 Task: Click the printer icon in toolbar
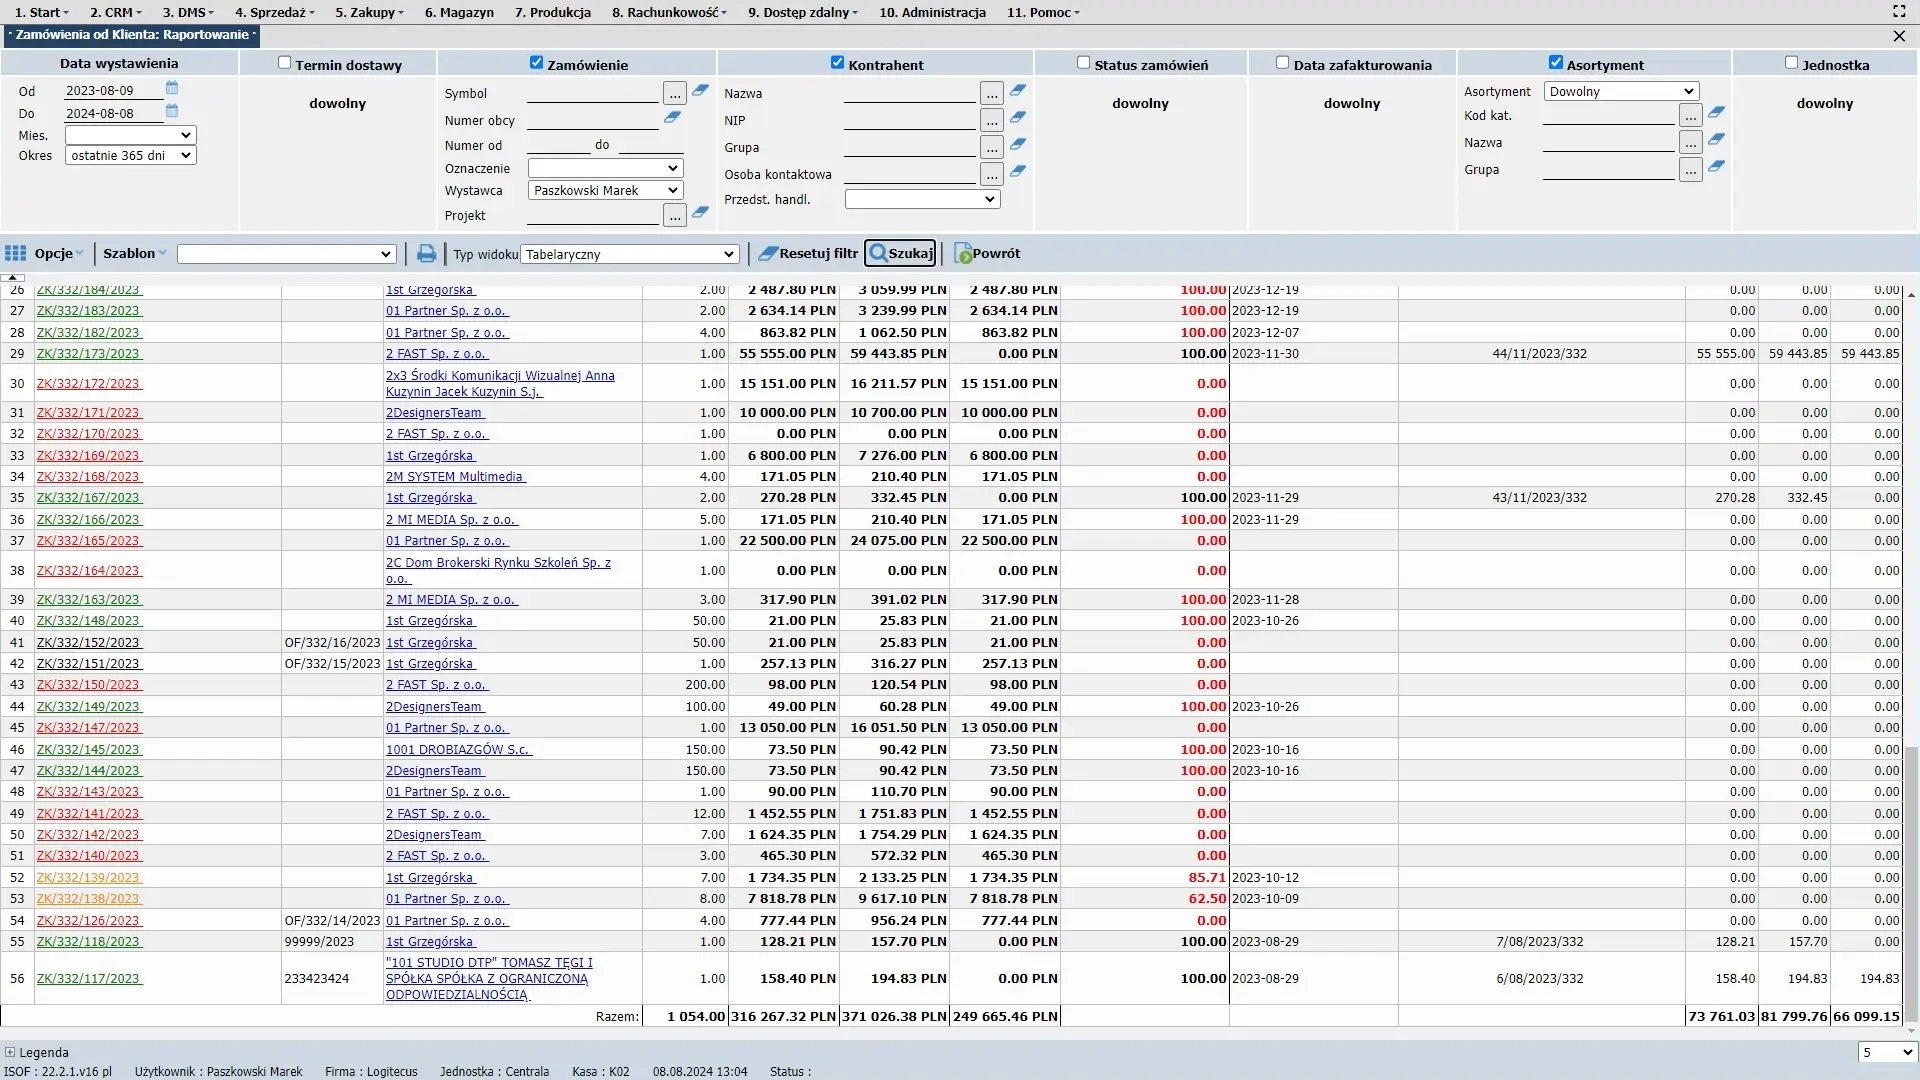pyautogui.click(x=427, y=254)
